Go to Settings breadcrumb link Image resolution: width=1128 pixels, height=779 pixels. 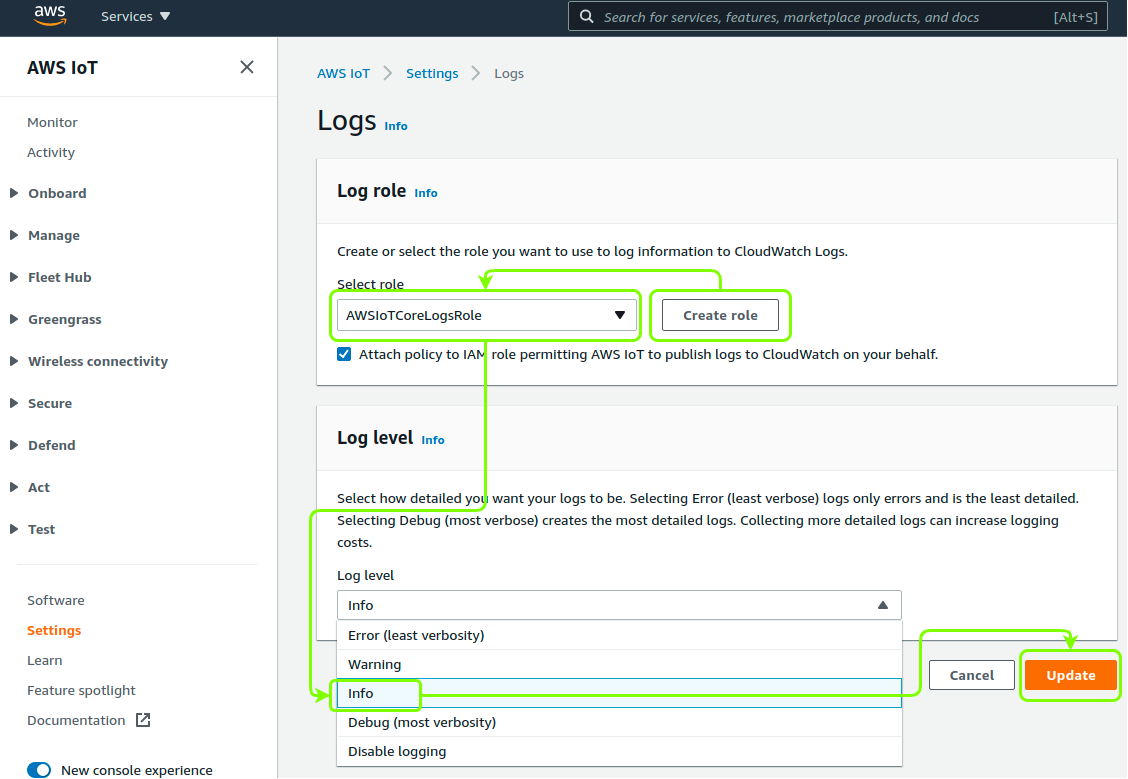[432, 73]
